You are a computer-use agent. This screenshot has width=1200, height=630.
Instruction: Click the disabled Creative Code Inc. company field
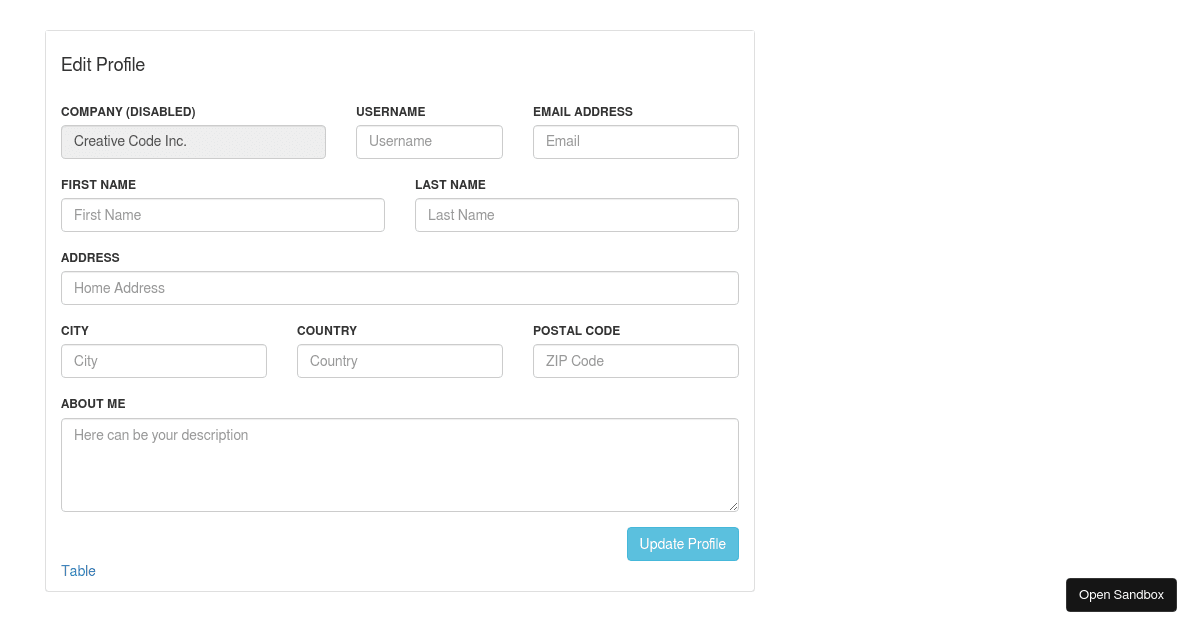(x=193, y=141)
